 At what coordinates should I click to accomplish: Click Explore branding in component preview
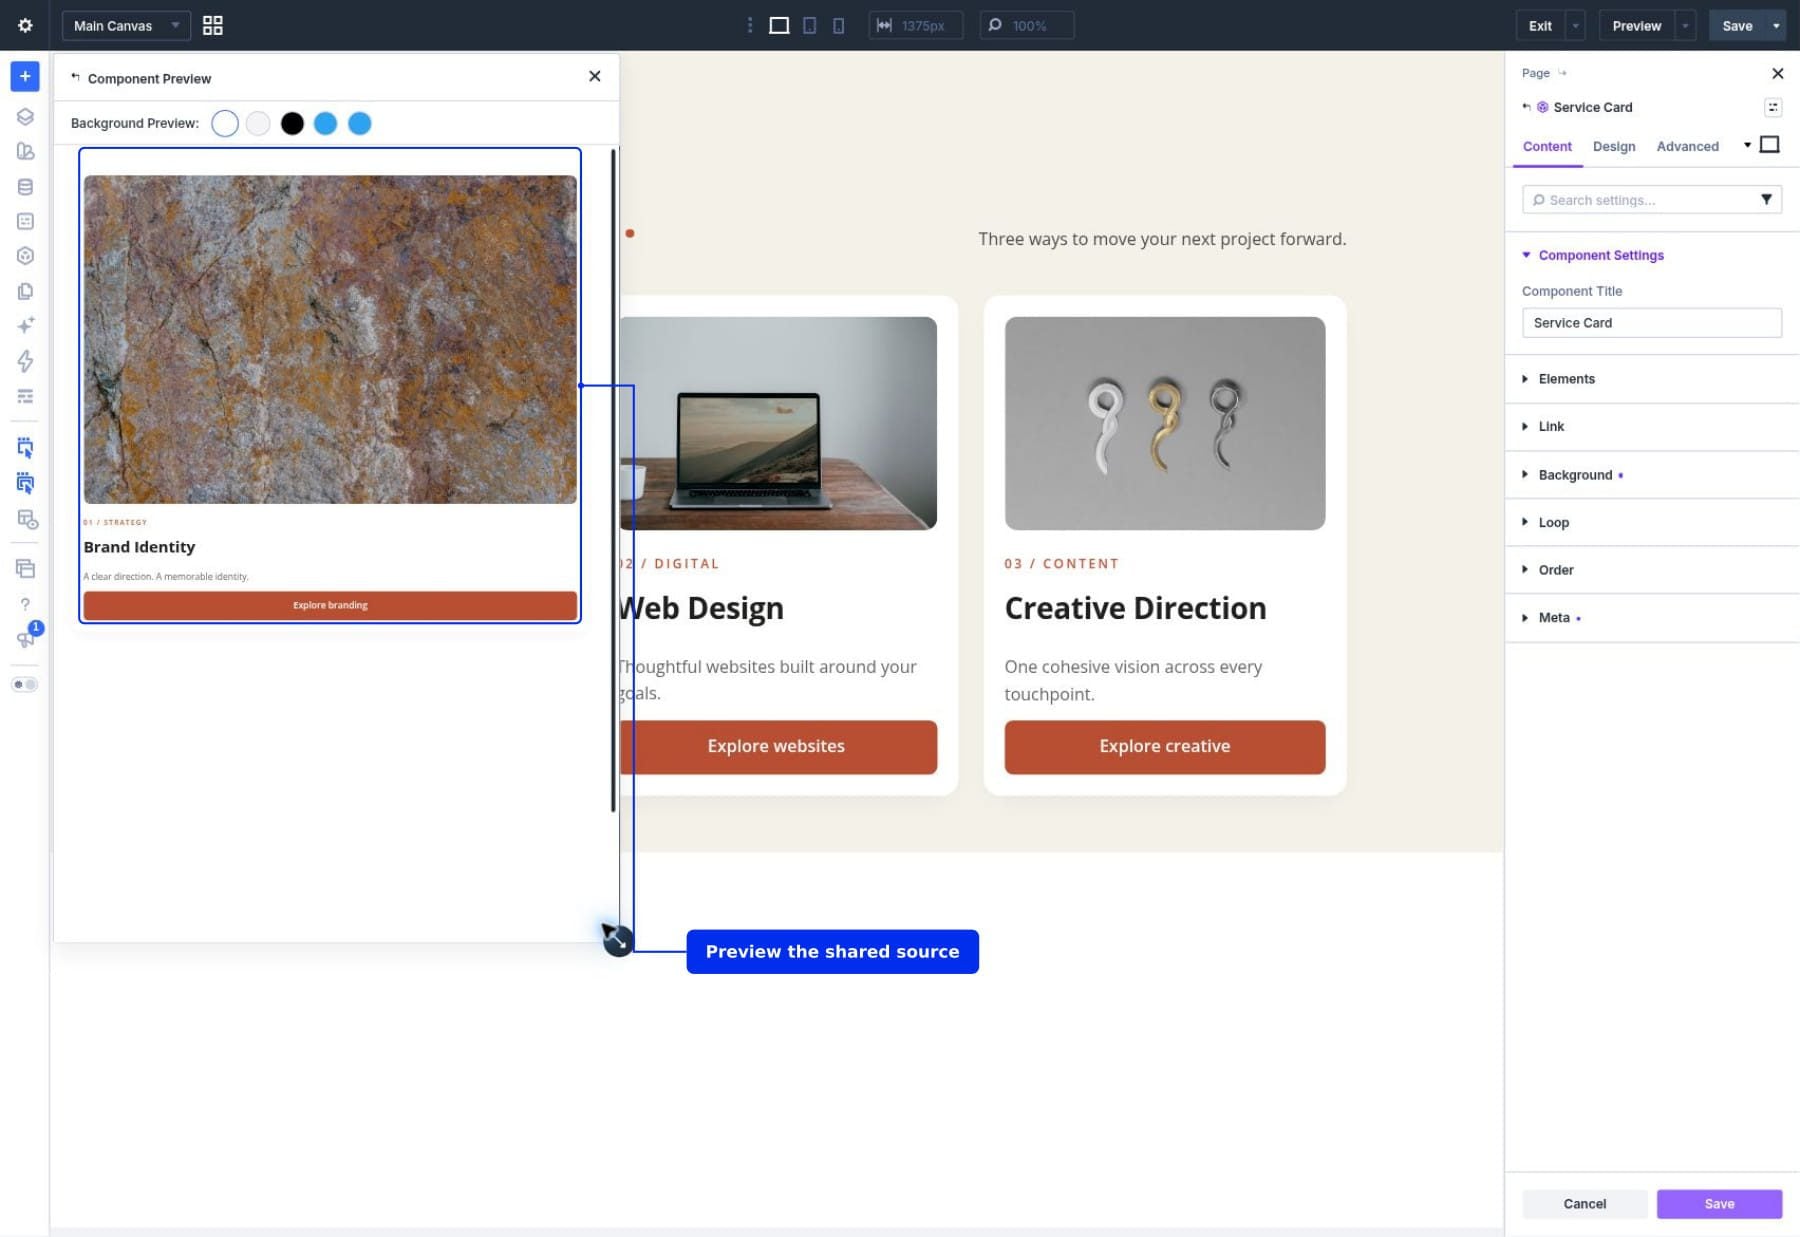click(330, 605)
